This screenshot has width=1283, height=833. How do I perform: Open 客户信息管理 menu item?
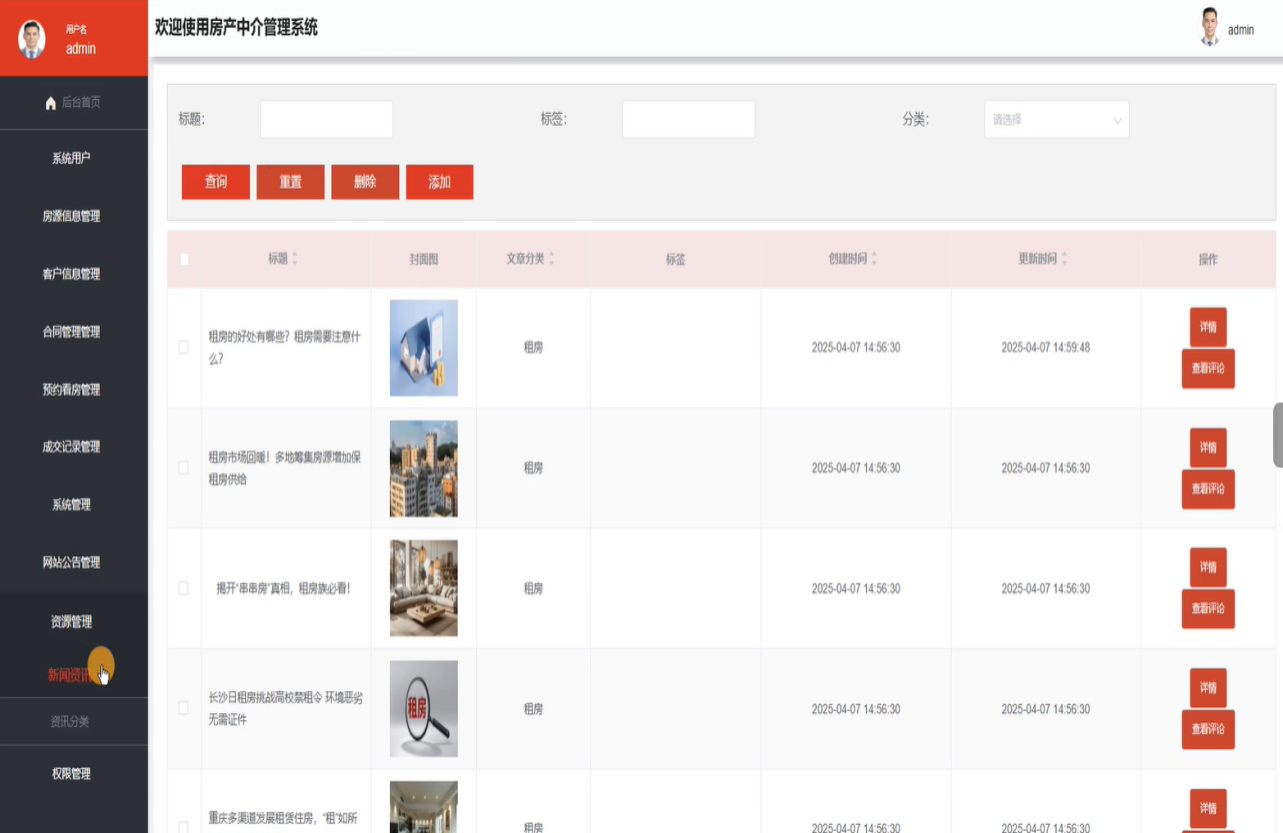coord(71,274)
